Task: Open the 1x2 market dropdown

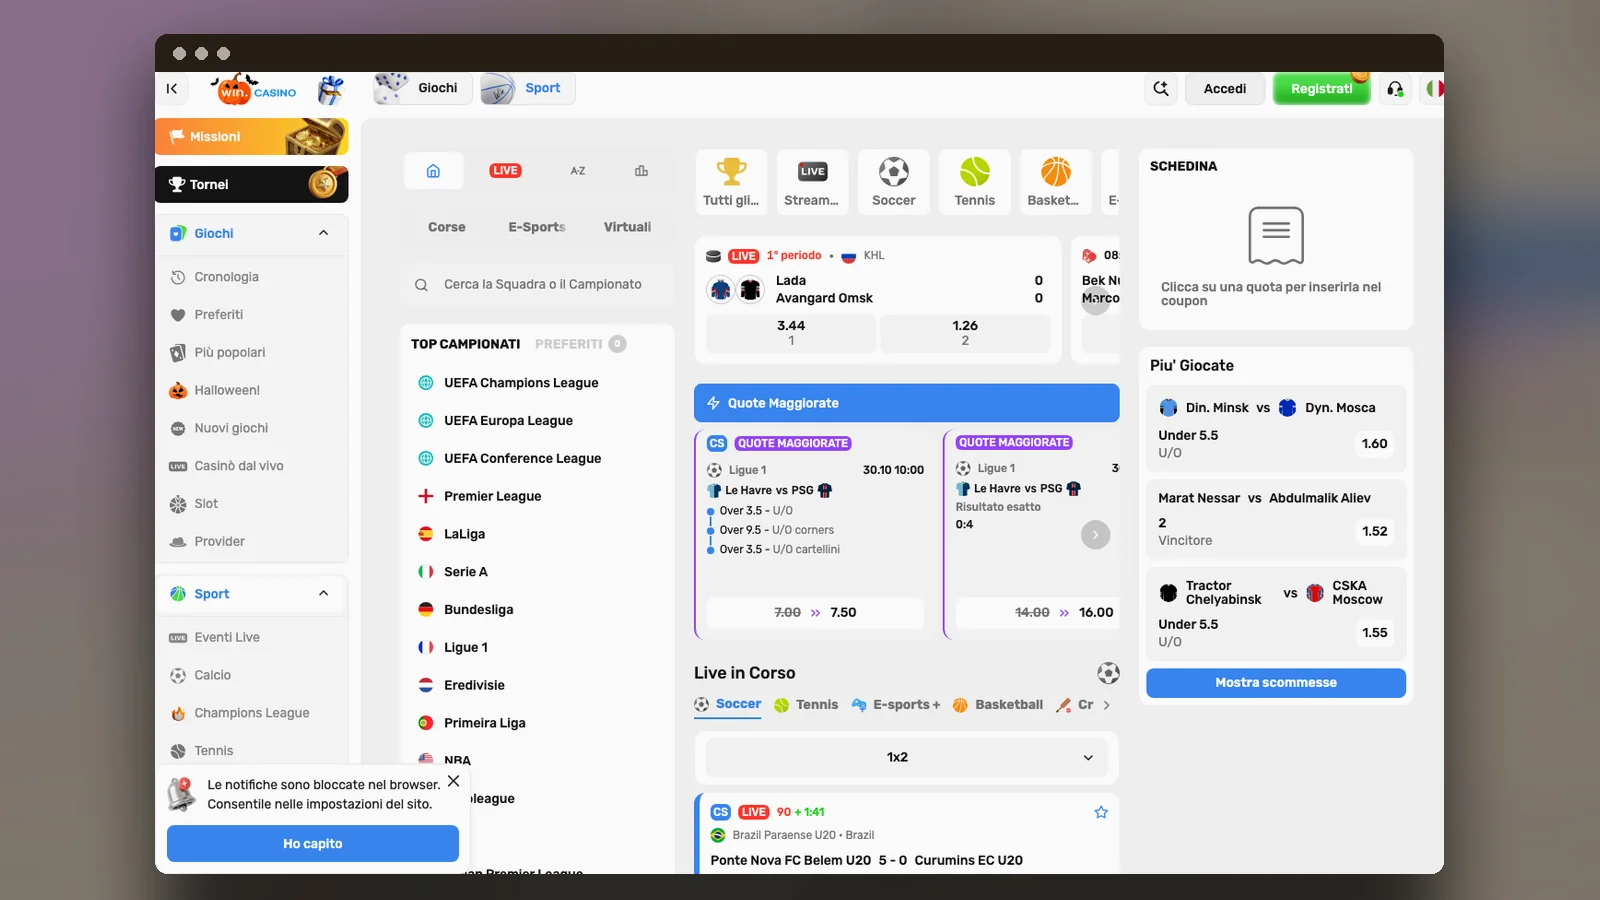Action: click(x=906, y=757)
